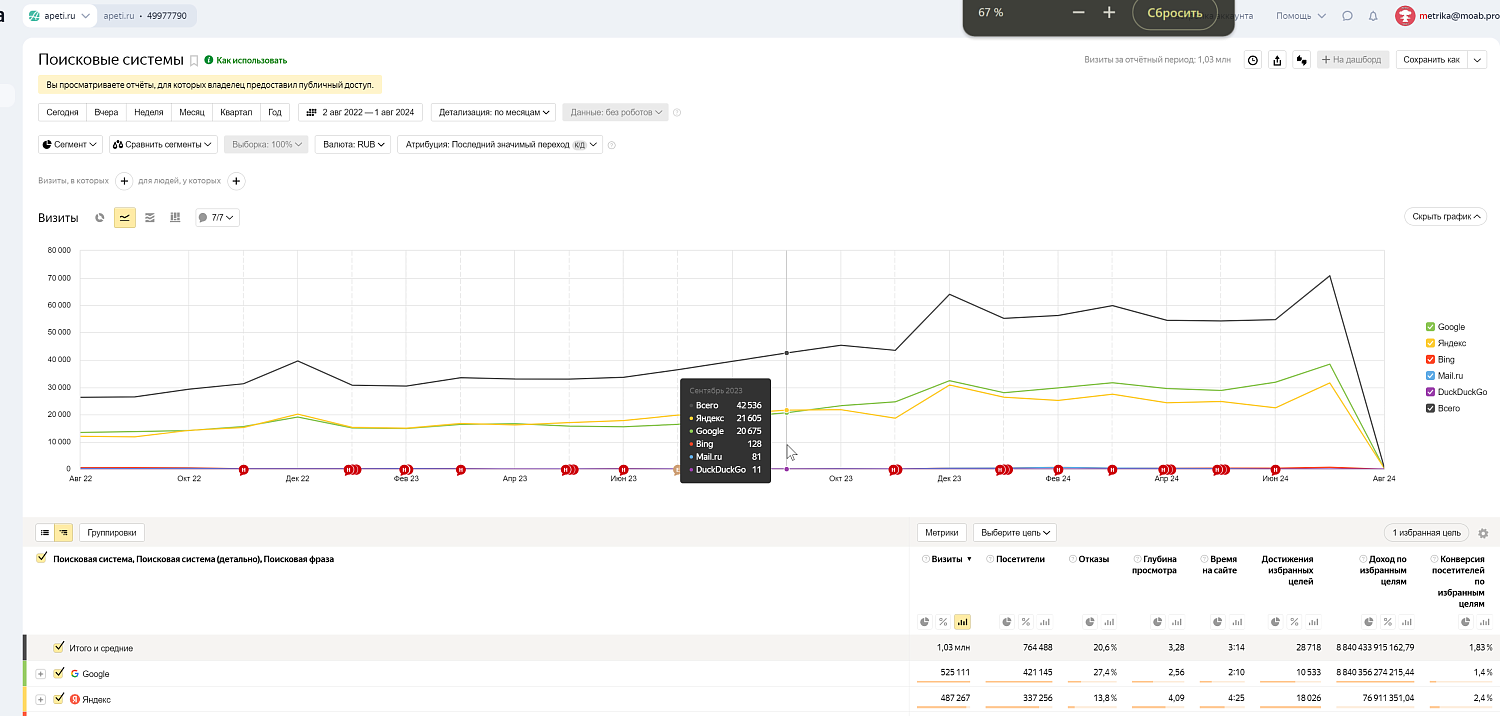Click the compare periods arrows icon
The width and height of the screenshot is (1500, 716).
coord(1302,60)
